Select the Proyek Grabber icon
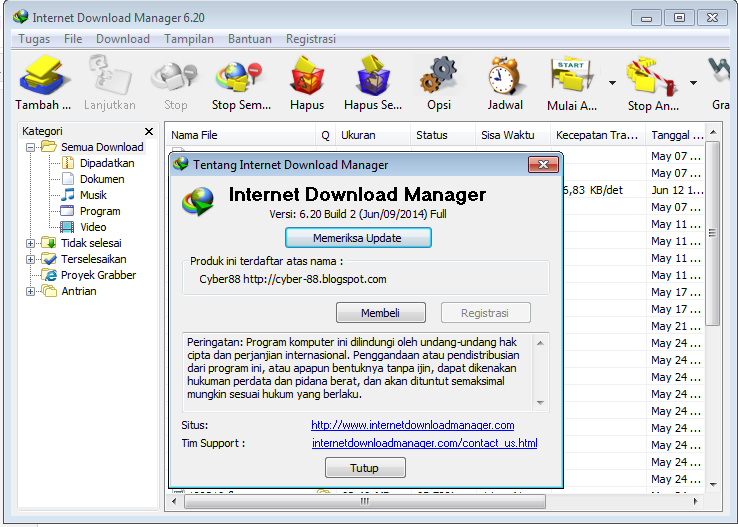 pos(49,275)
